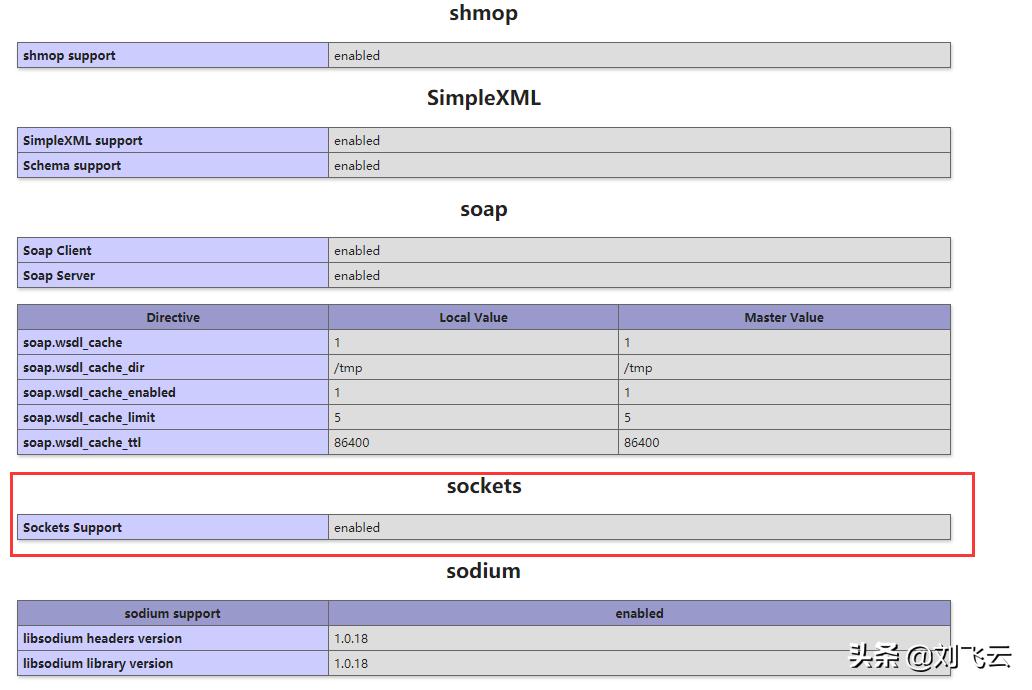Click master value "/tmp" of soap.wsdl_cache_dir

point(638,368)
